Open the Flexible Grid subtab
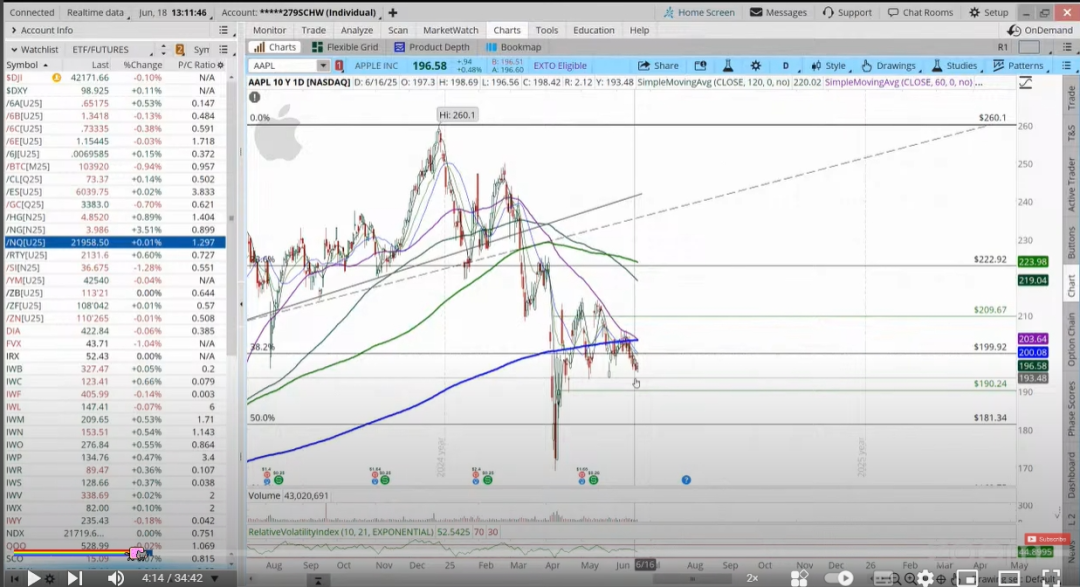The image size is (1080, 587). click(345, 47)
